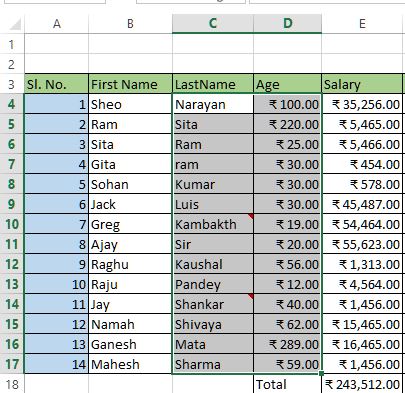
Task: Click the 'Sl. No.' header cell
Action: (x=57, y=84)
